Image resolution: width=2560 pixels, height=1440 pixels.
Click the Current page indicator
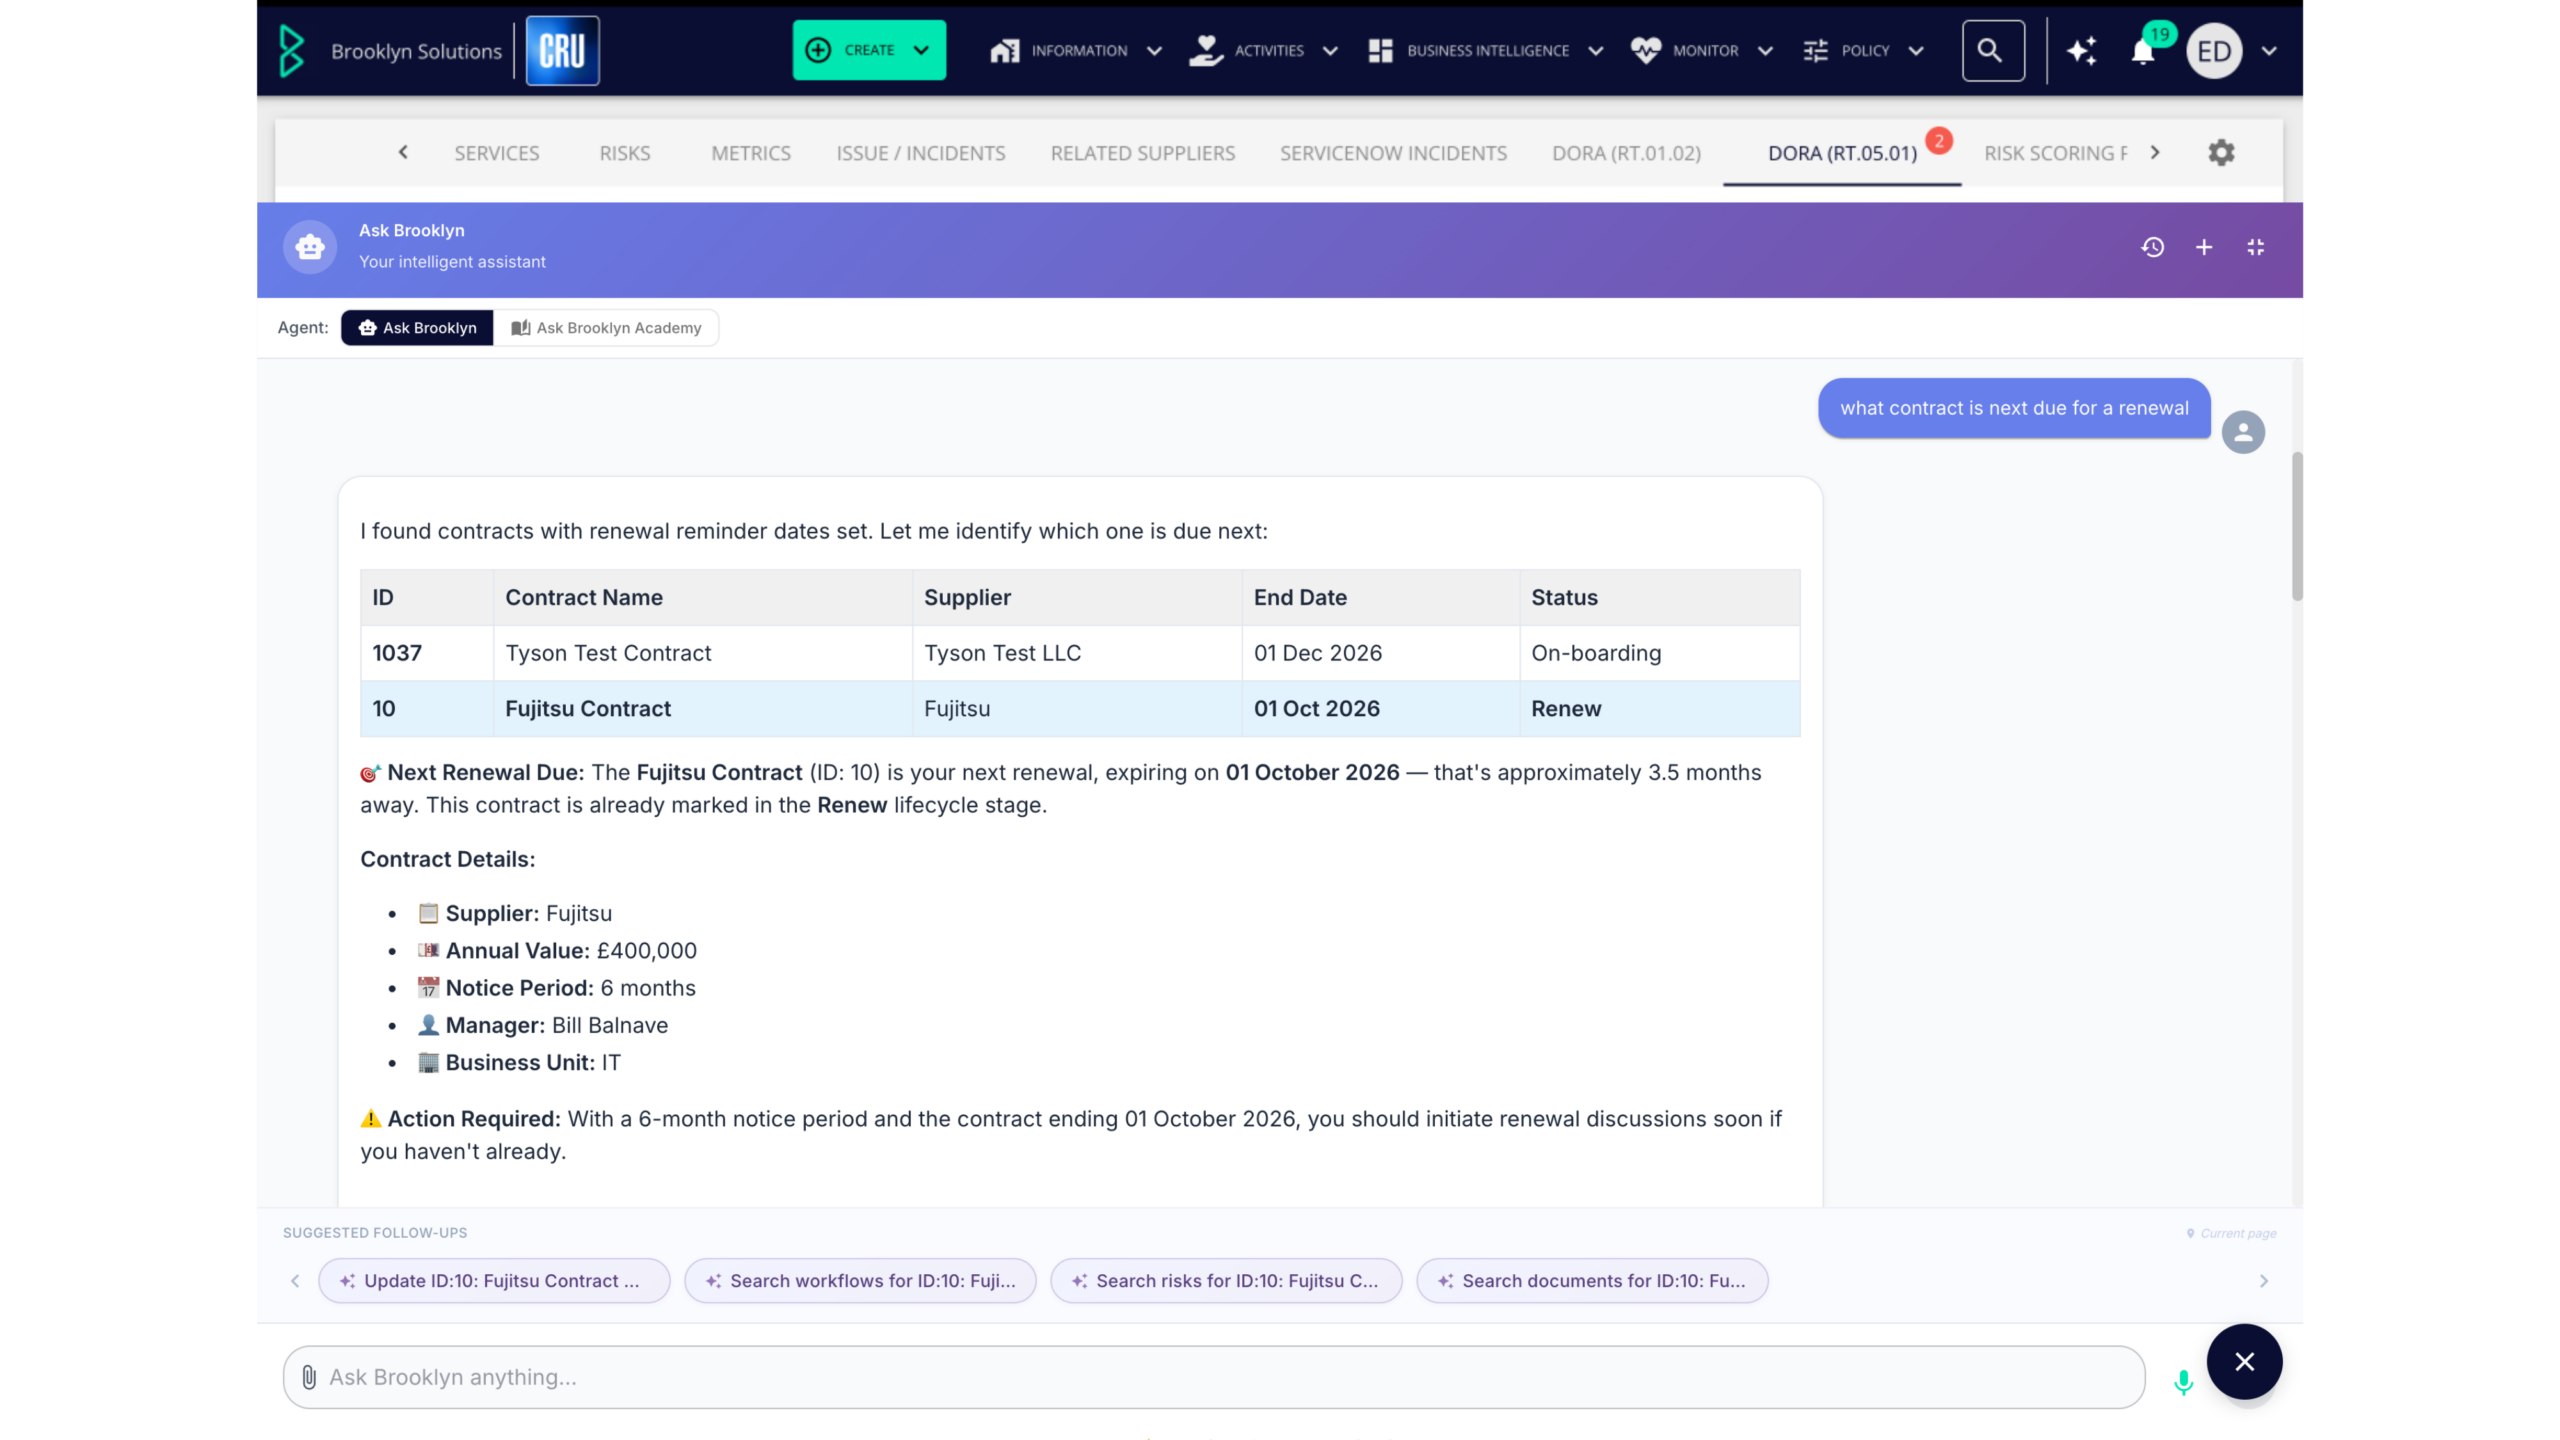[2231, 1233]
